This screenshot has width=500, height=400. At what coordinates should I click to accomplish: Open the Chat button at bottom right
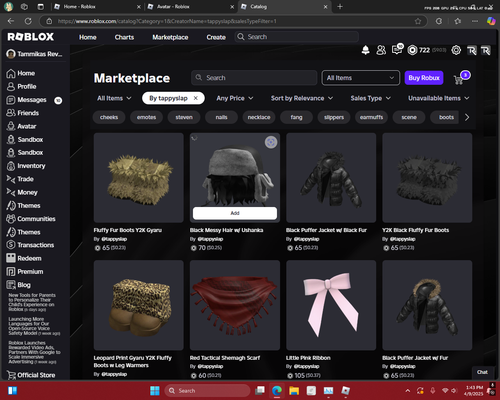click(482, 372)
